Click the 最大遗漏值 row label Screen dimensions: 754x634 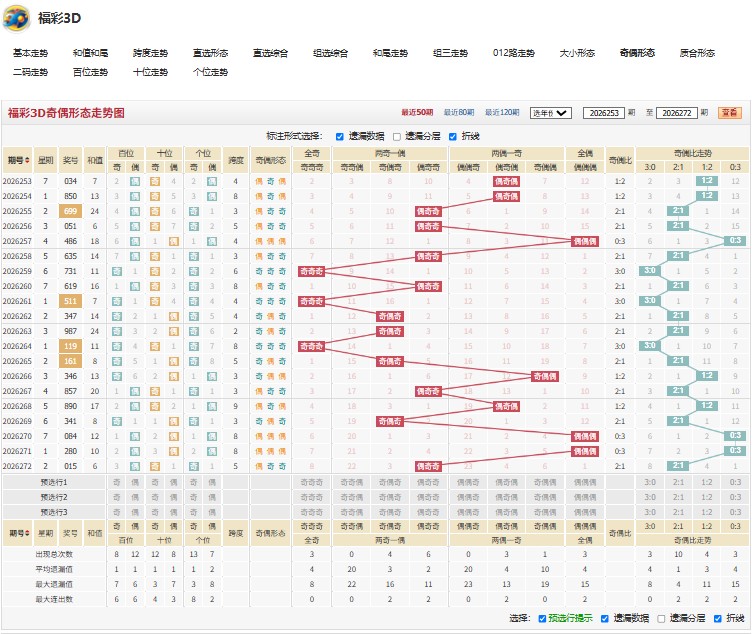point(54,584)
